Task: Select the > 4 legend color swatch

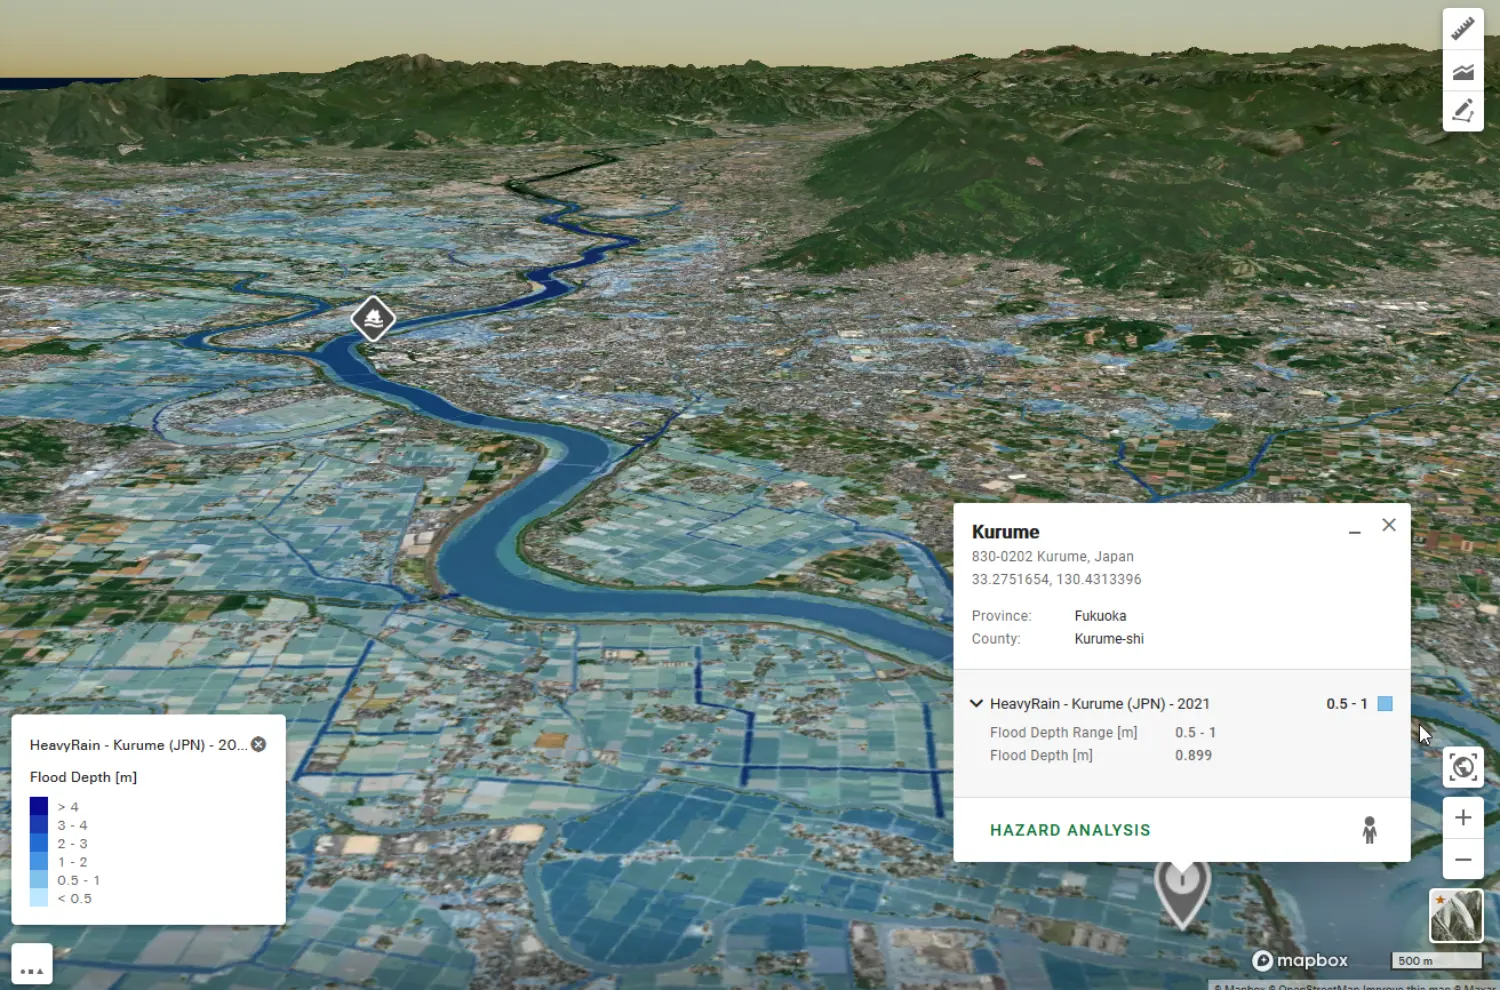Action: (x=38, y=806)
